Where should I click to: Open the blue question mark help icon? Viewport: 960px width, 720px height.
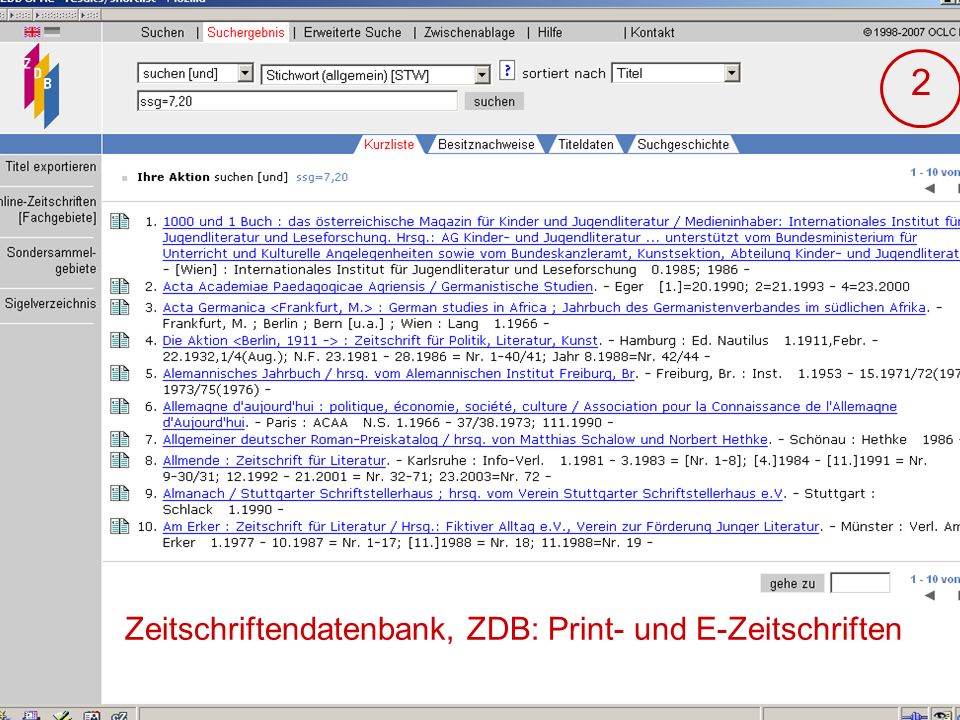pos(507,70)
